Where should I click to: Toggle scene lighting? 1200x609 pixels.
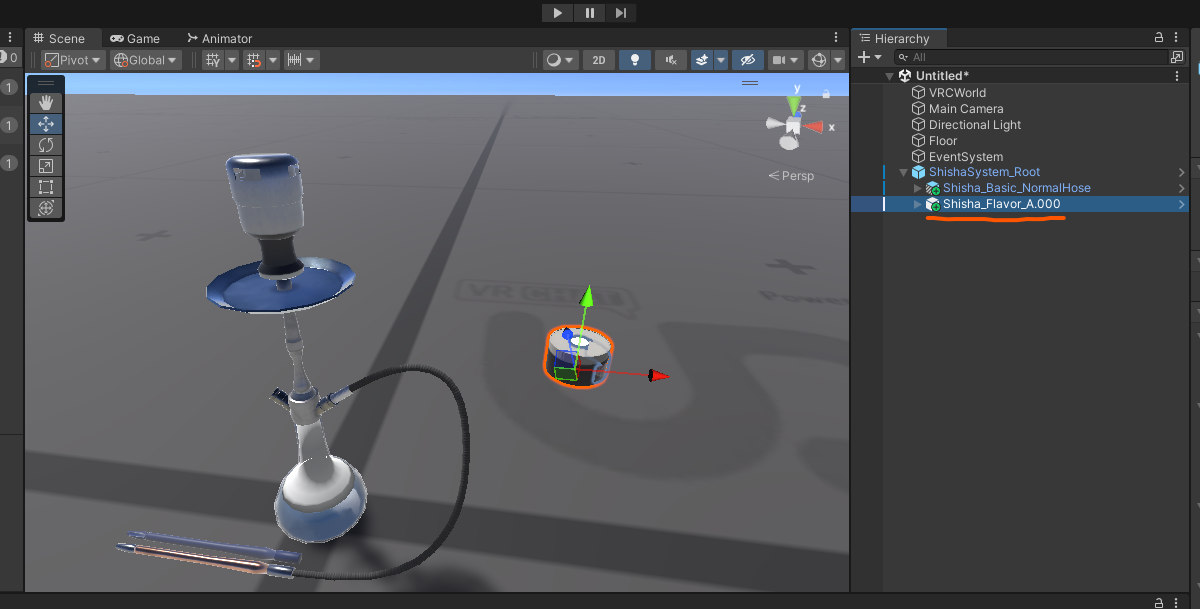click(635, 60)
